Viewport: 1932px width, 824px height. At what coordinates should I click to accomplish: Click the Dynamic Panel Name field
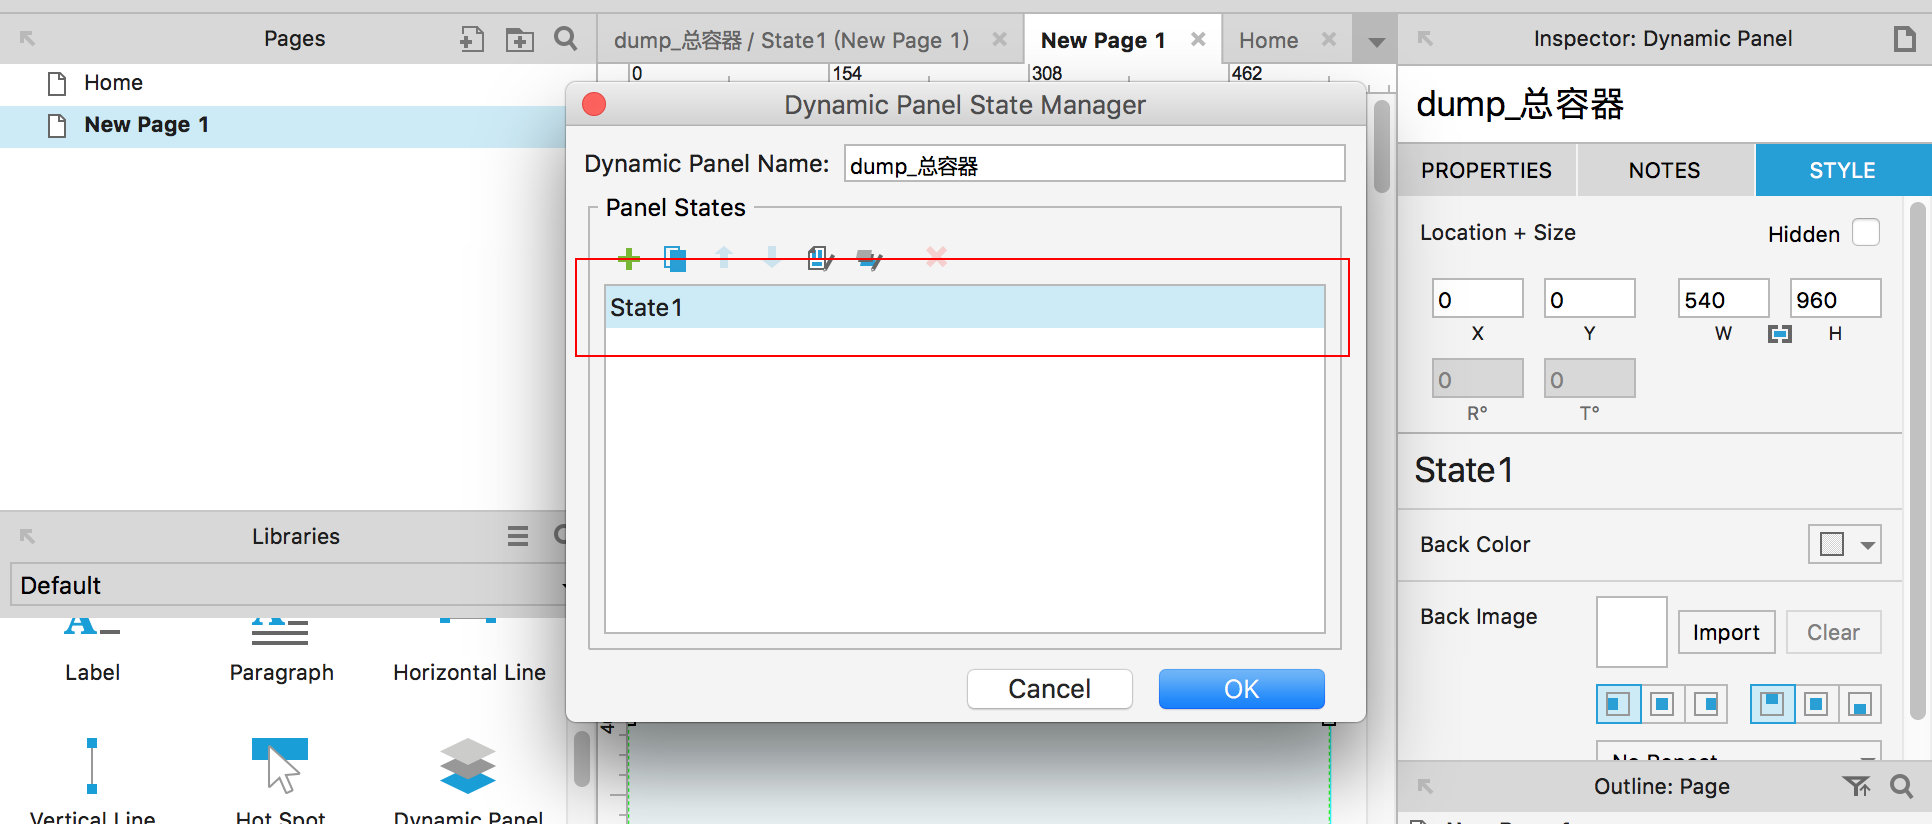[1095, 164]
